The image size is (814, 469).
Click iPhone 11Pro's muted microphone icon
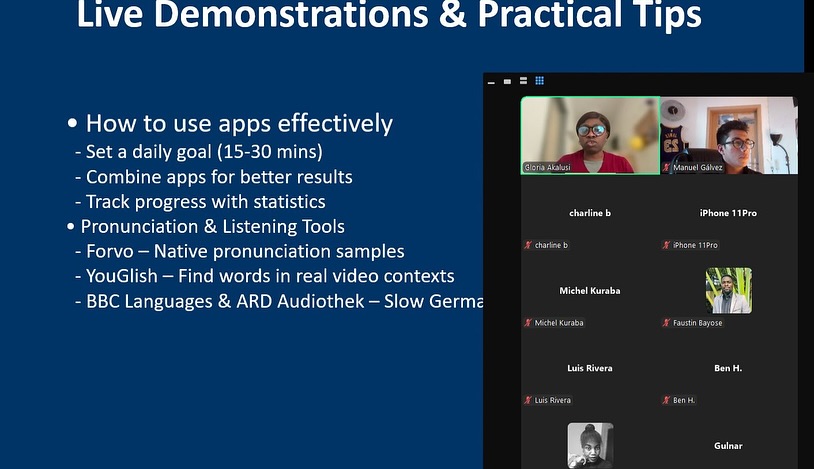click(x=666, y=245)
